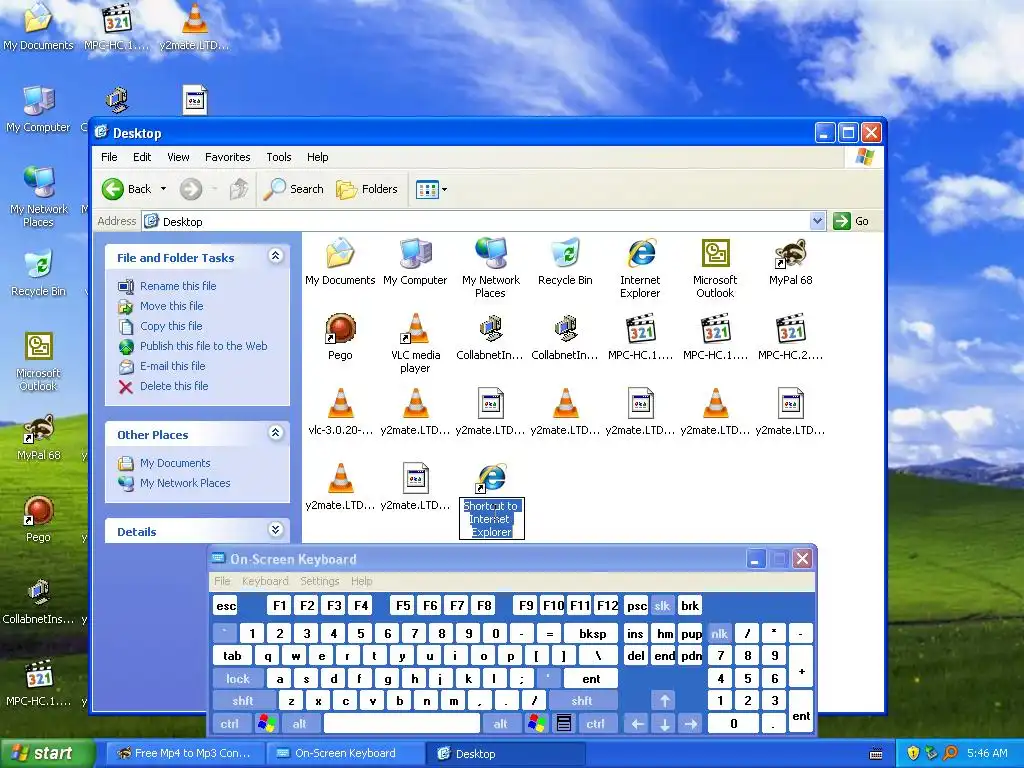The height and width of the screenshot is (768, 1024).
Task: Open the Address bar dropdown
Action: pos(817,221)
